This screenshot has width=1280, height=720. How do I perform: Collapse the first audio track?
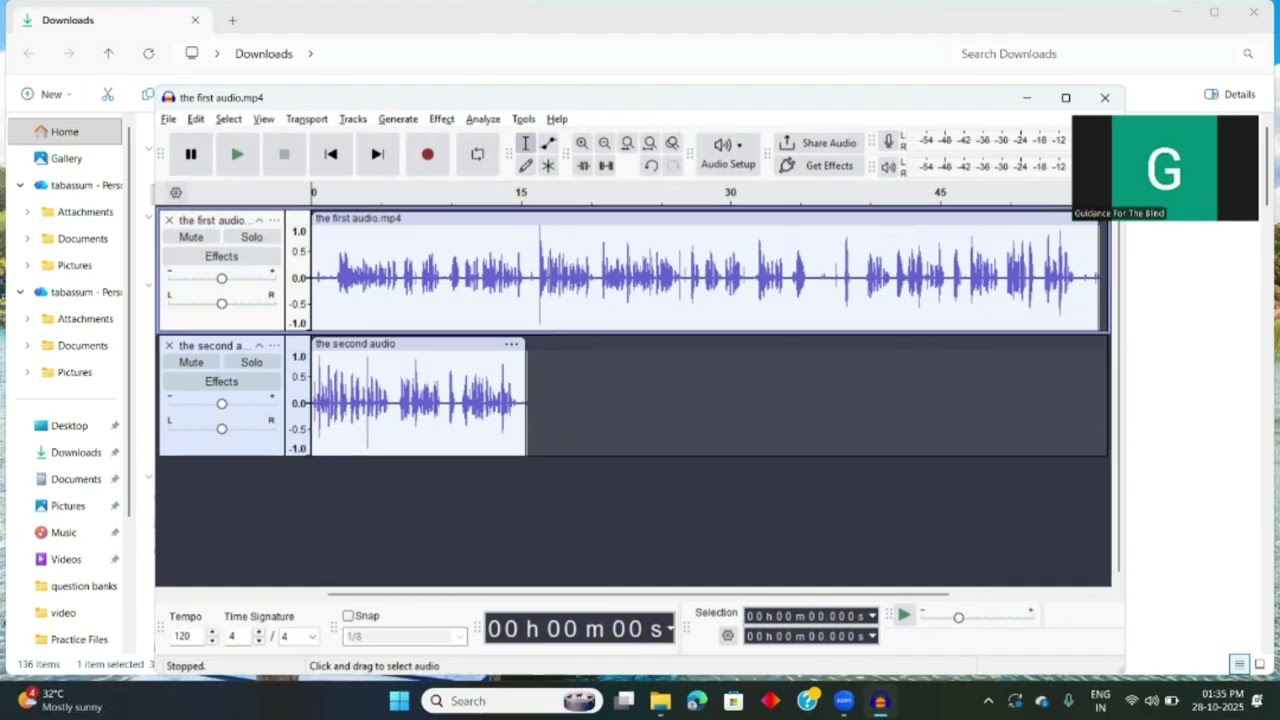[x=259, y=220]
